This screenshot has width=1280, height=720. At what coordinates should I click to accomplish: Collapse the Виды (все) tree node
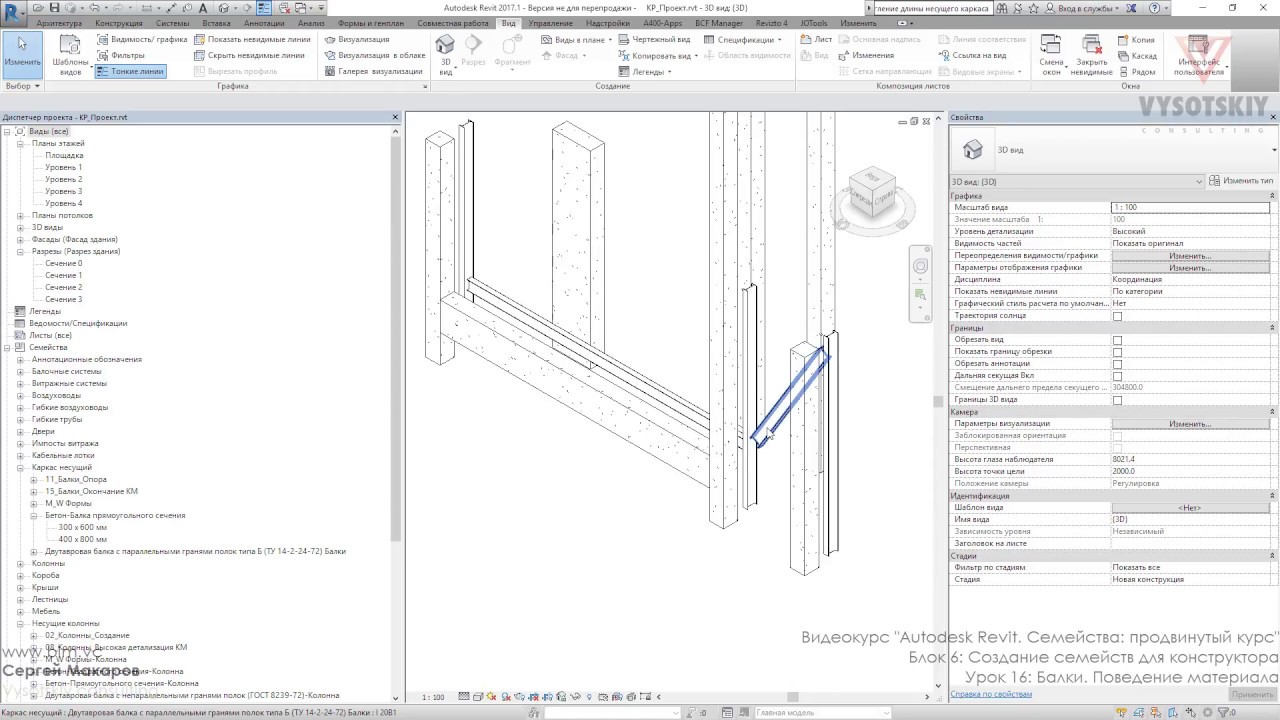coord(7,131)
